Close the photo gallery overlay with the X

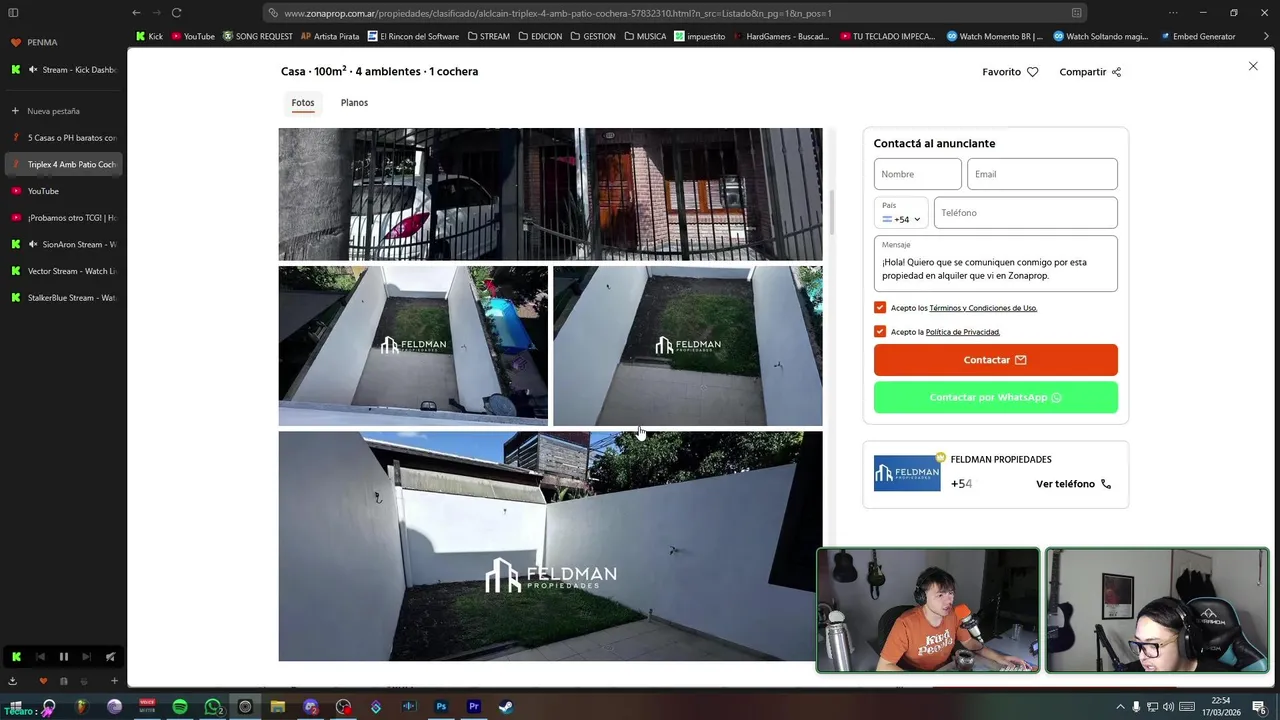(x=1253, y=66)
